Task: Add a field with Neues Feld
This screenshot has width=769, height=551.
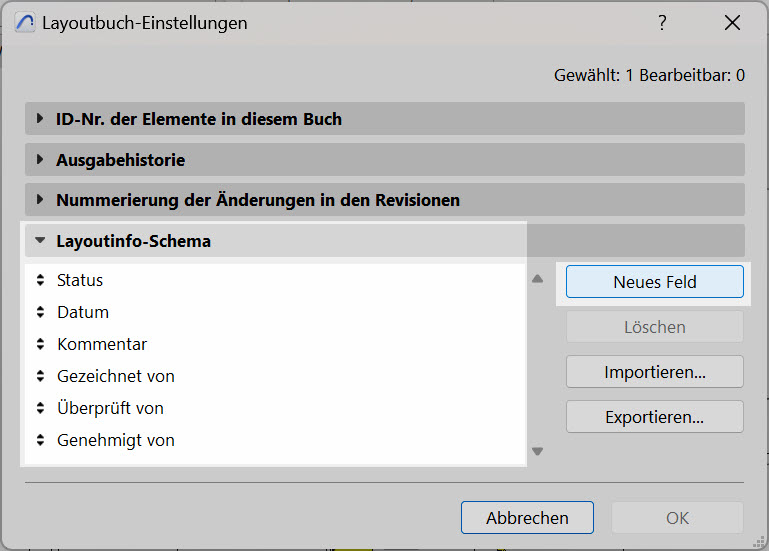Action: click(655, 282)
